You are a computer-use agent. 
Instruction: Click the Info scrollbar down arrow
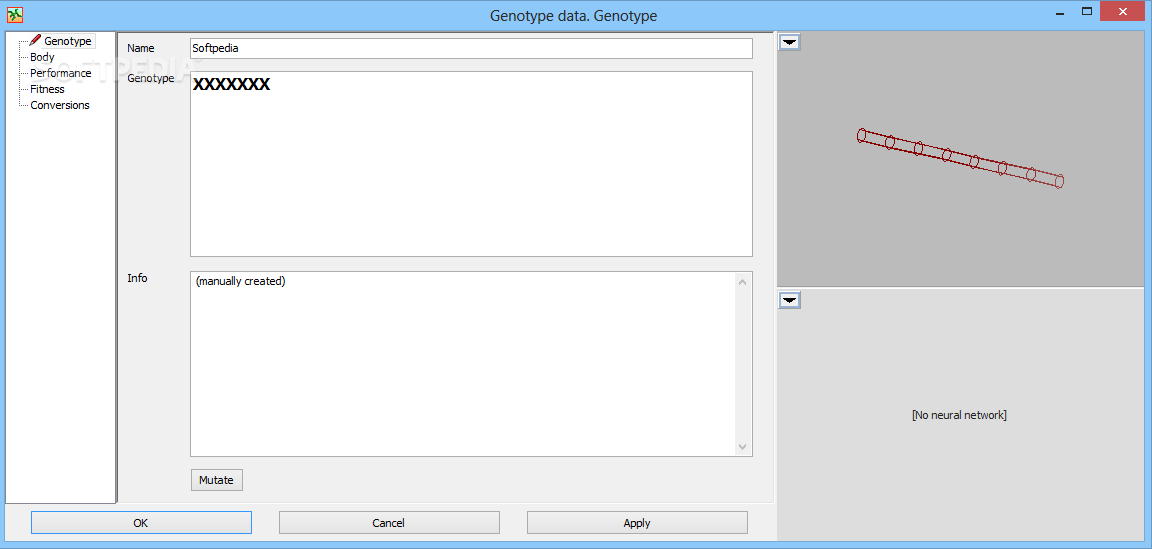[742, 446]
